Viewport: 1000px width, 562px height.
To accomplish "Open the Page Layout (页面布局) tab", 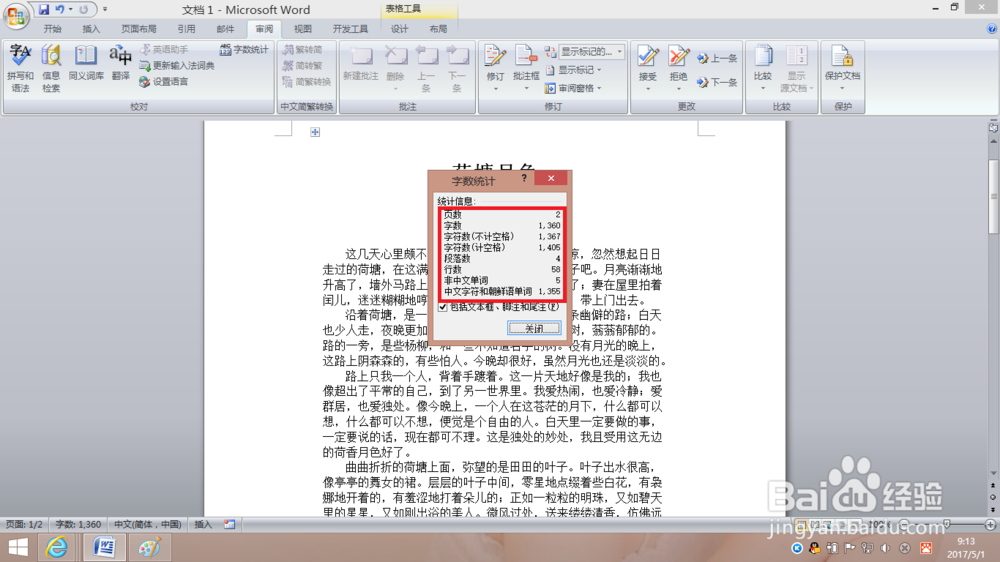I will coord(138,29).
